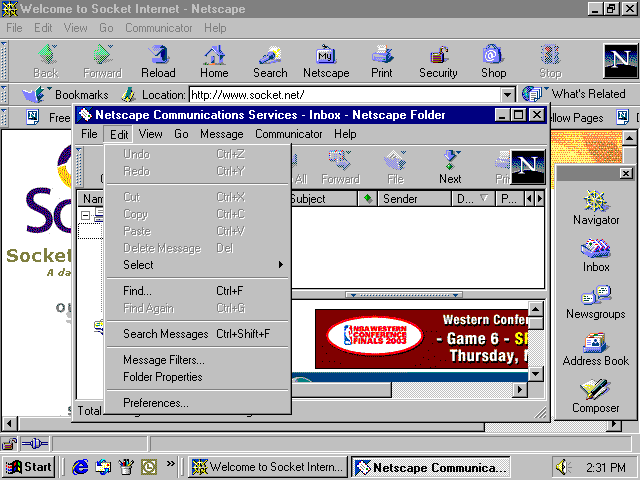Image resolution: width=640 pixels, height=480 pixels.
Task: Open the Go menu in Inbox window
Action: coord(181,134)
